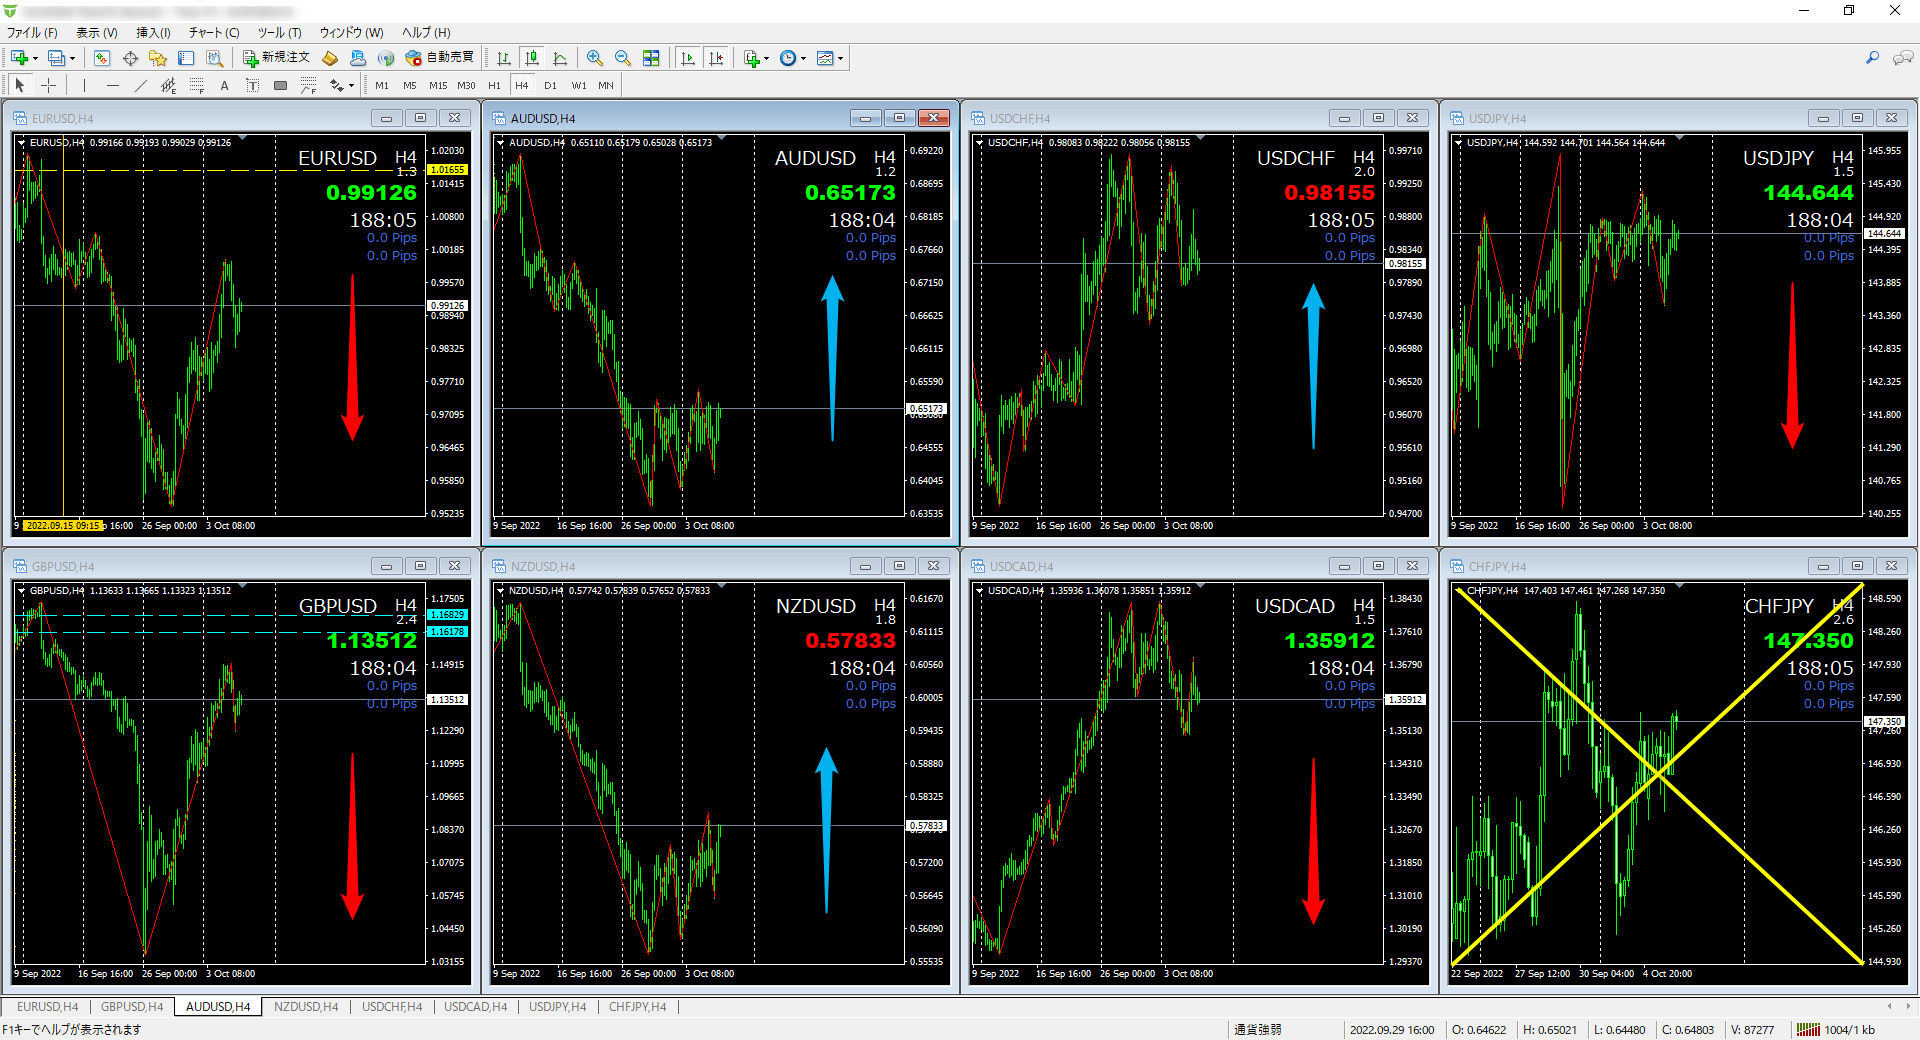This screenshot has width=1920, height=1040.
Task: Toggle the 自動売買 auto trading button
Action: point(440,58)
